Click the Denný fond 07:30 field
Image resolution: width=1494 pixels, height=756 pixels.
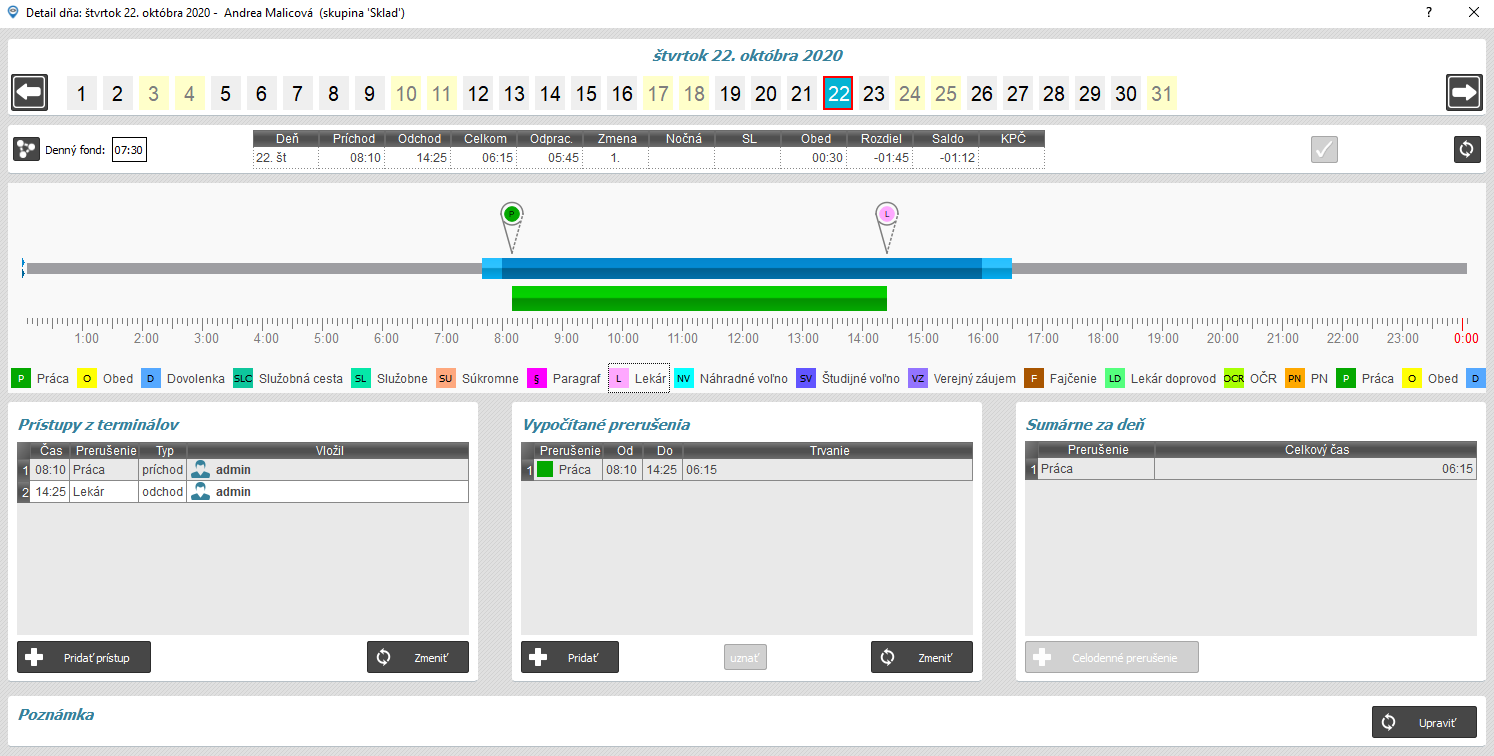tap(129, 150)
